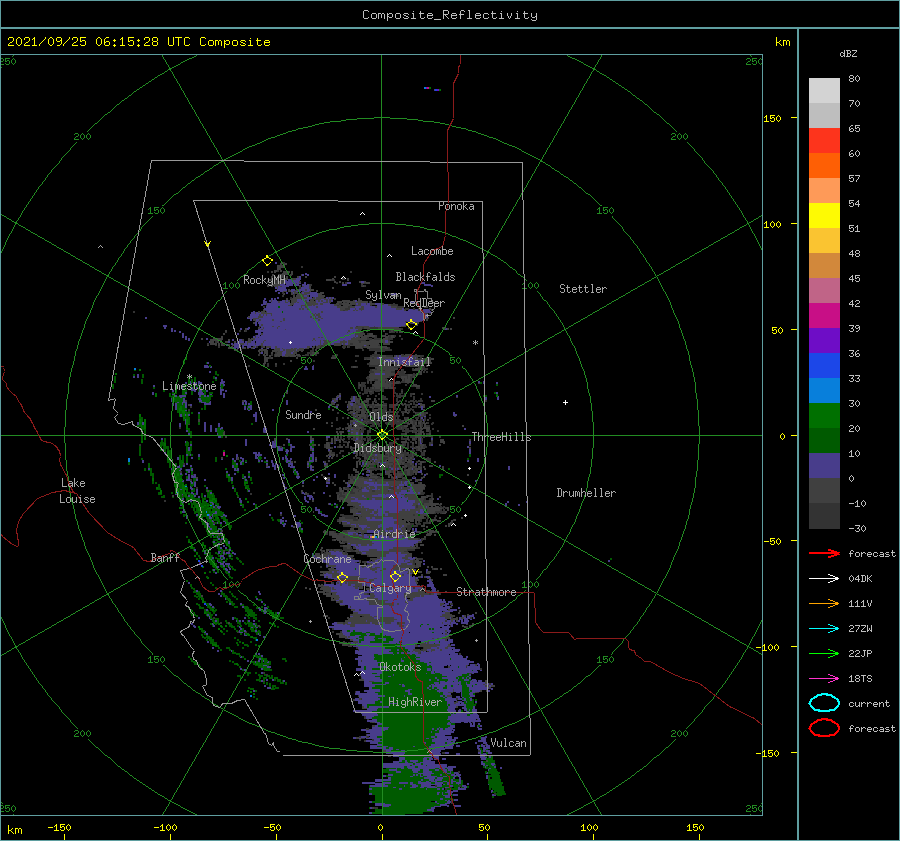Click the Airdrie city label
The image size is (900, 841).
394,534
